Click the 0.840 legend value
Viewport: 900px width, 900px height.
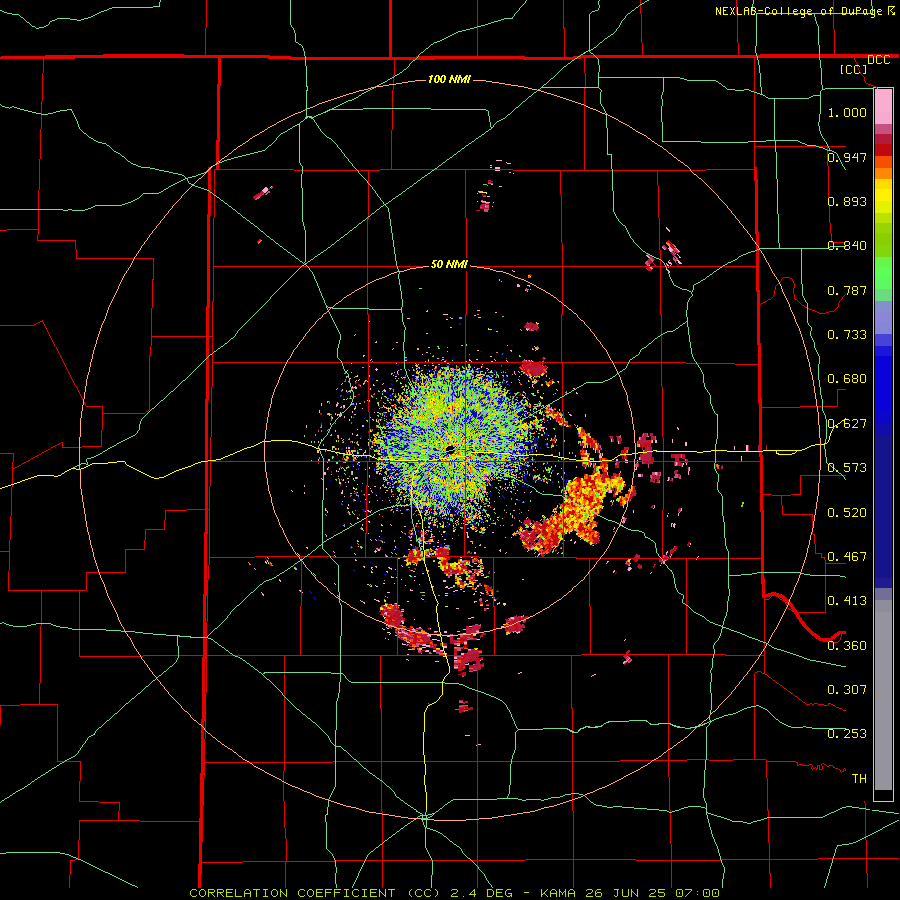pos(847,246)
